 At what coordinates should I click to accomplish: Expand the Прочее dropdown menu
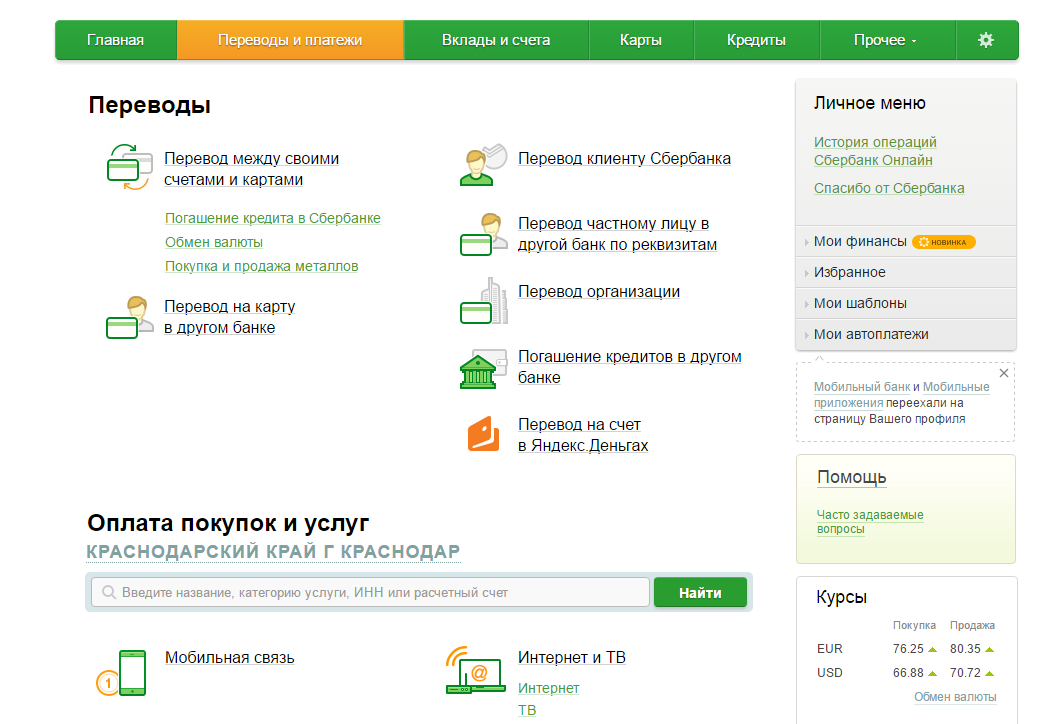tap(887, 40)
